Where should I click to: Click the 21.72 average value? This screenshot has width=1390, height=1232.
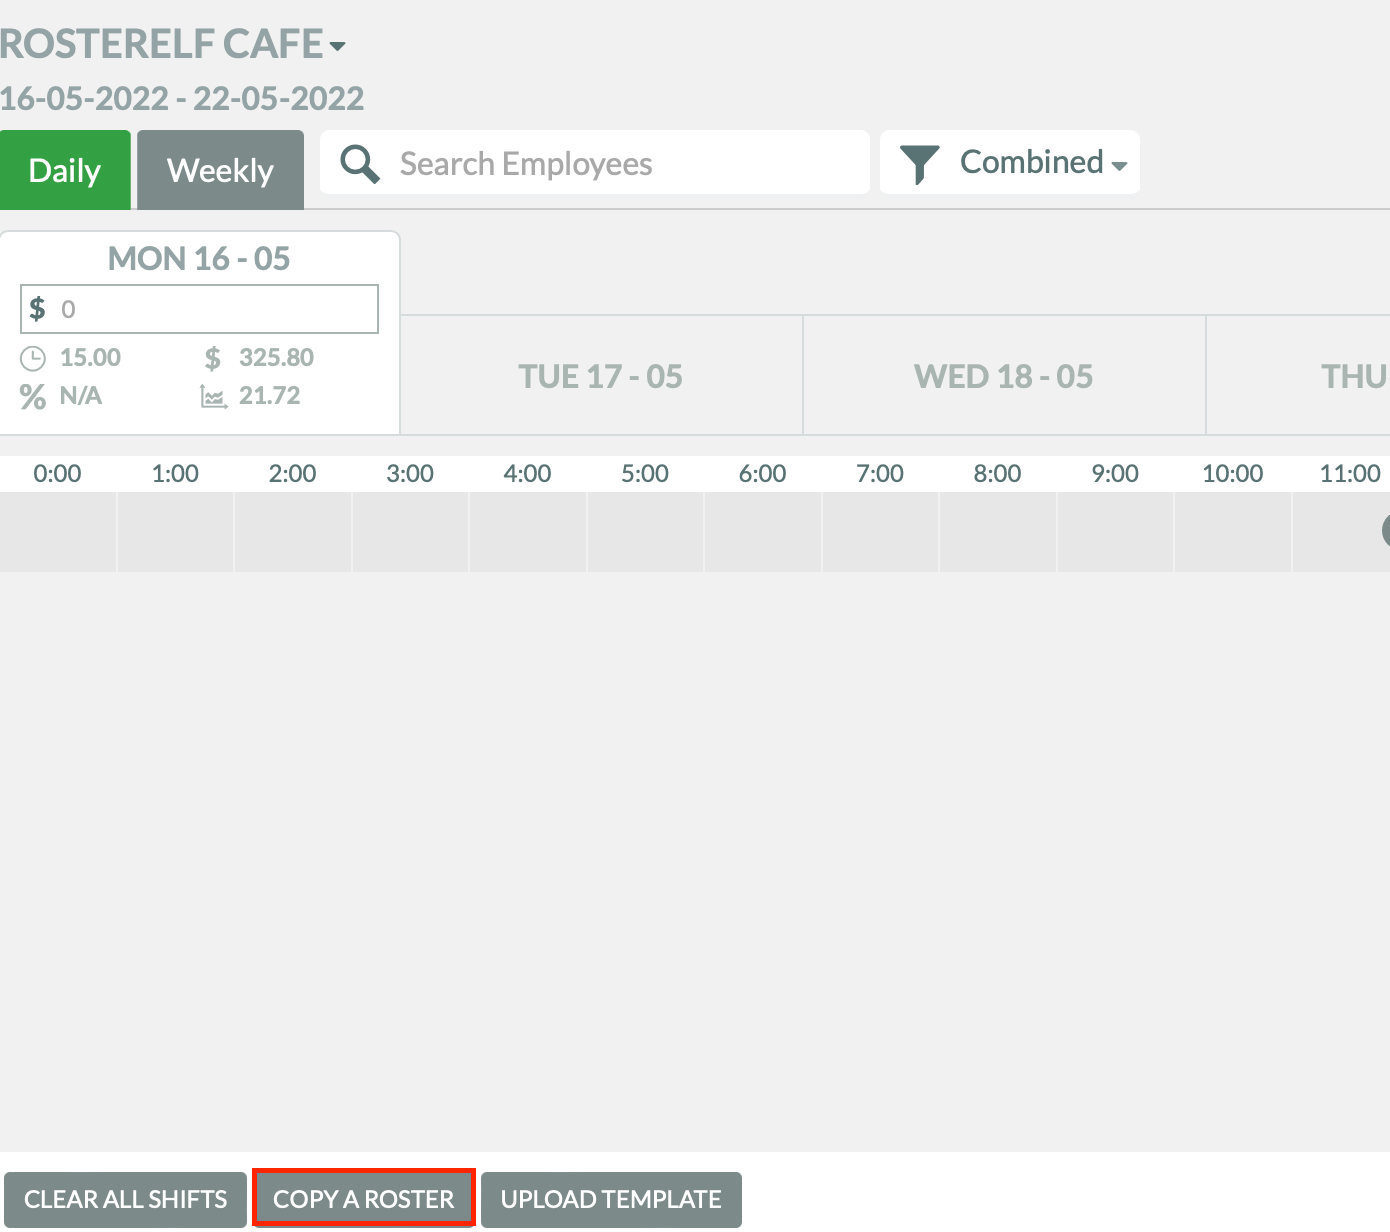pyautogui.click(x=270, y=396)
